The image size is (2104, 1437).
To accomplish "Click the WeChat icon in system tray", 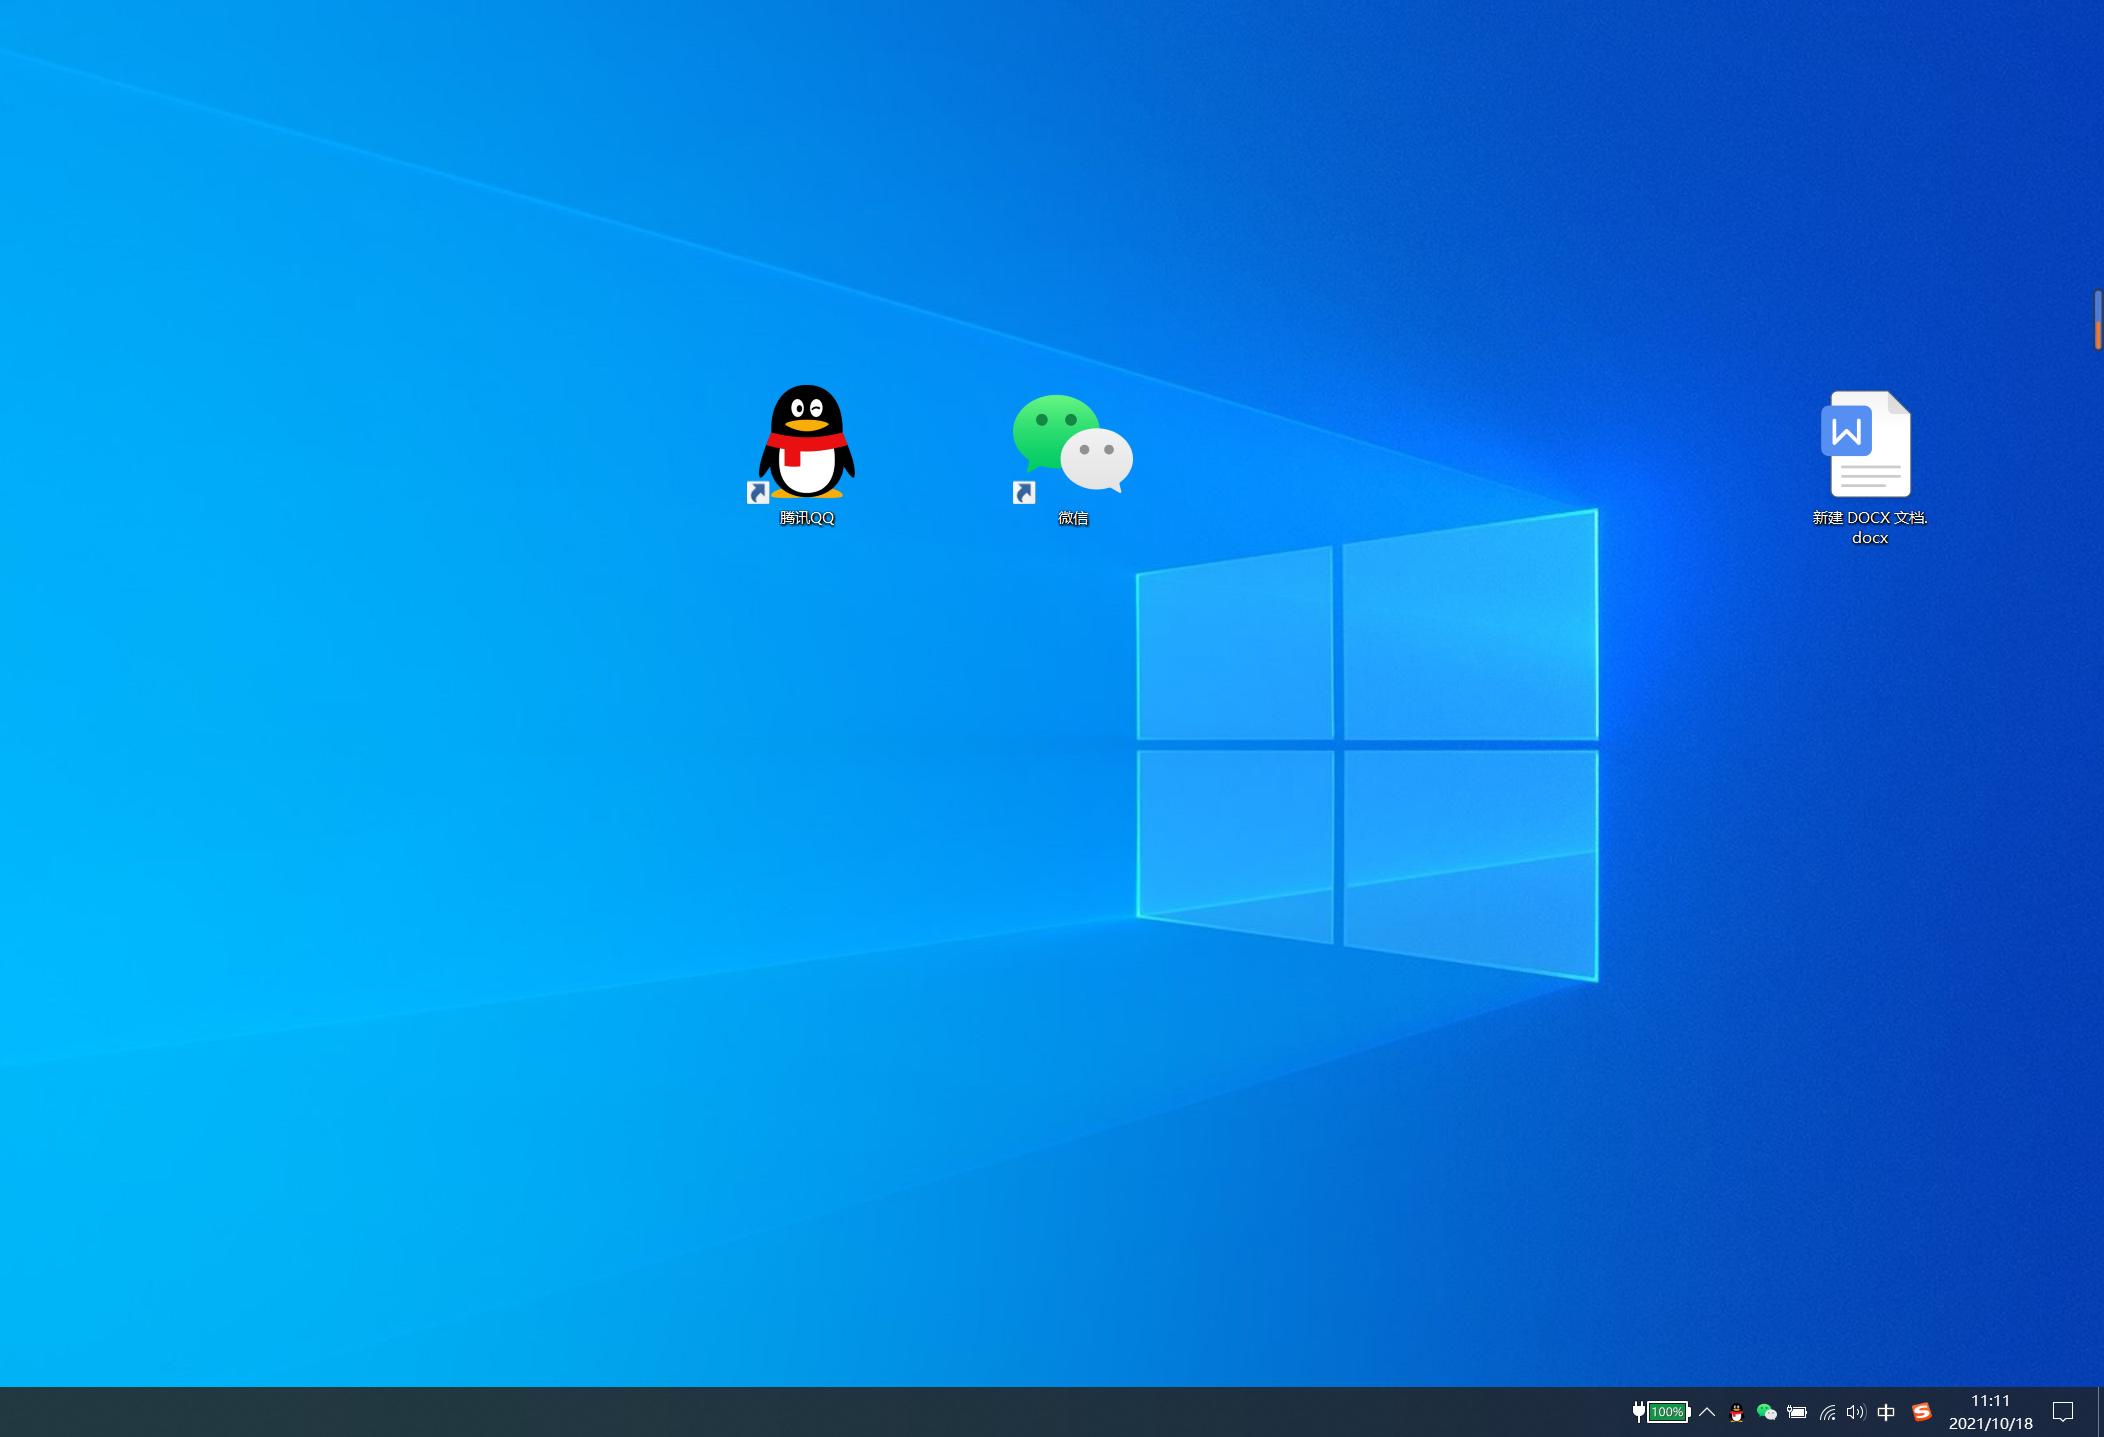I will (x=1766, y=1412).
